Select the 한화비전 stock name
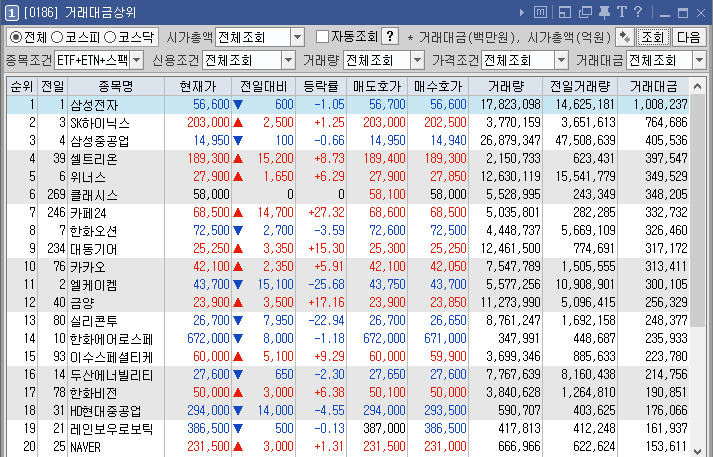713x457 pixels. click(94, 393)
